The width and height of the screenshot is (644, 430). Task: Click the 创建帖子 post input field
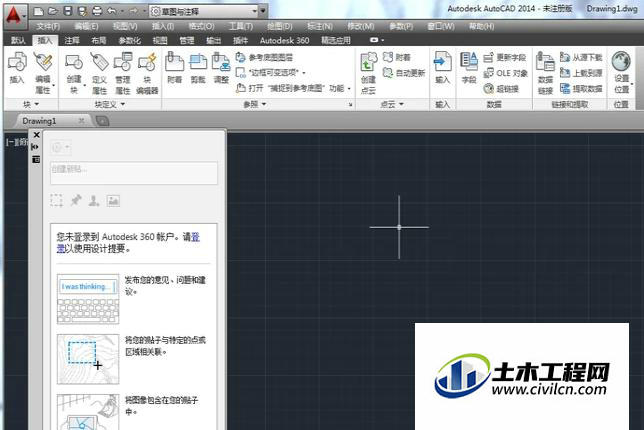pyautogui.click(x=134, y=173)
